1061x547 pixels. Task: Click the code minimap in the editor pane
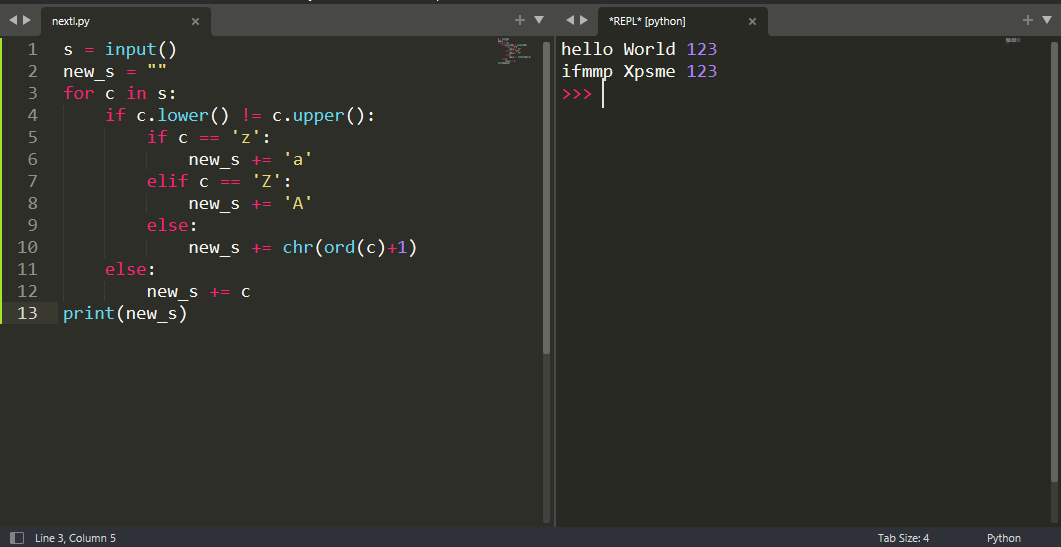pyautogui.click(x=514, y=51)
